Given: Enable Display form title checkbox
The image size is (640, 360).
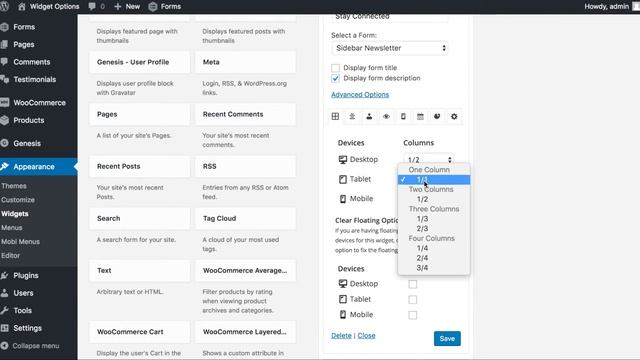Looking at the screenshot, I should coord(335,68).
